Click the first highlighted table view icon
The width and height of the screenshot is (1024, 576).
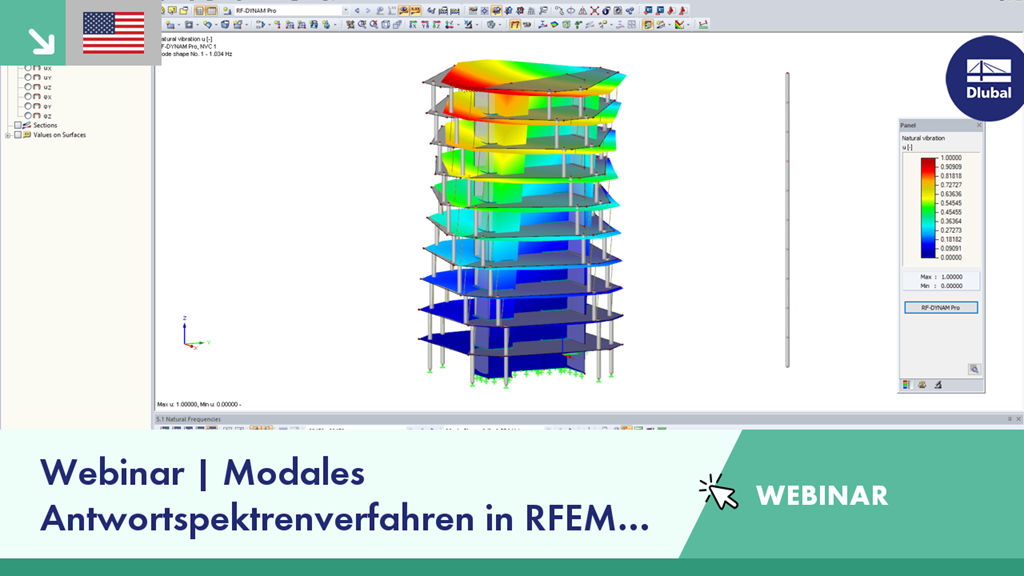pyautogui.click(x=200, y=10)
